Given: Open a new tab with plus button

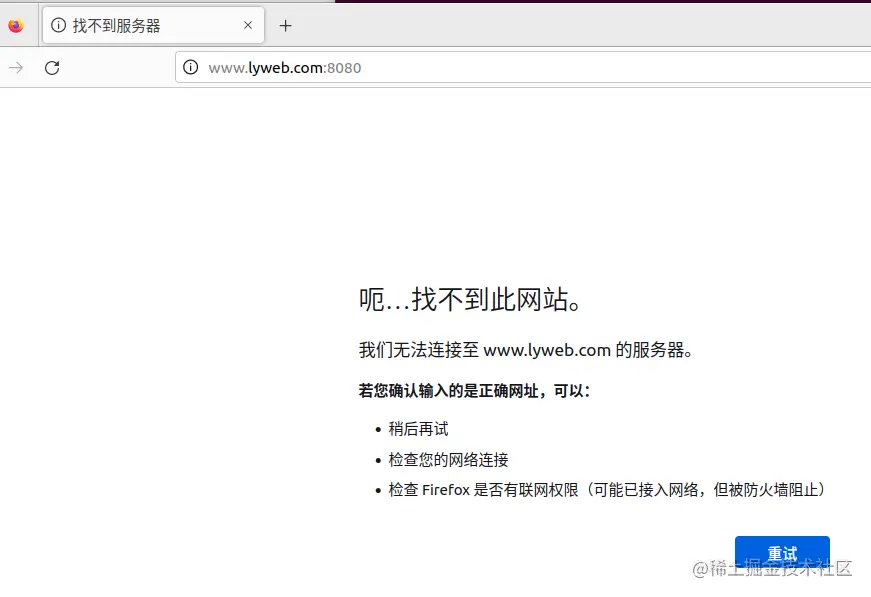Looking at the screenshot, I should tap(286, 26).
